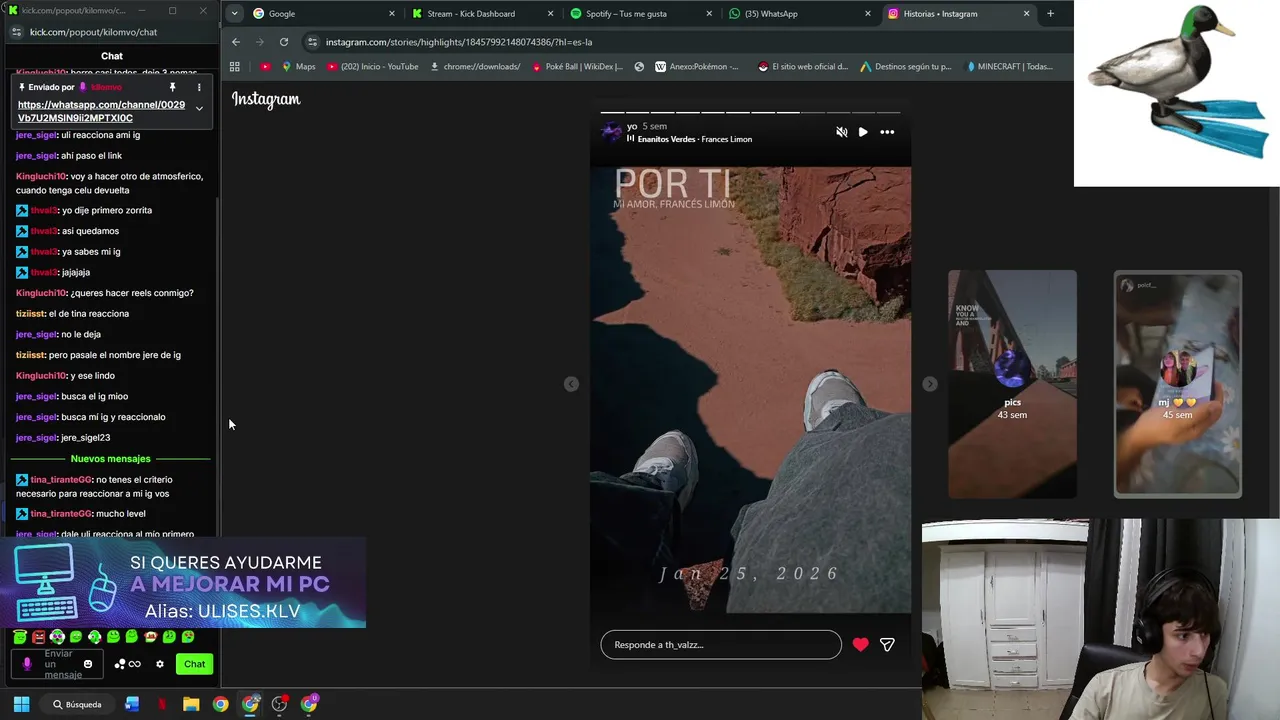Switch to the Google tab
Image resolution: width=1280 pixels, height=720 pixels.
click(x=324, y=14)
